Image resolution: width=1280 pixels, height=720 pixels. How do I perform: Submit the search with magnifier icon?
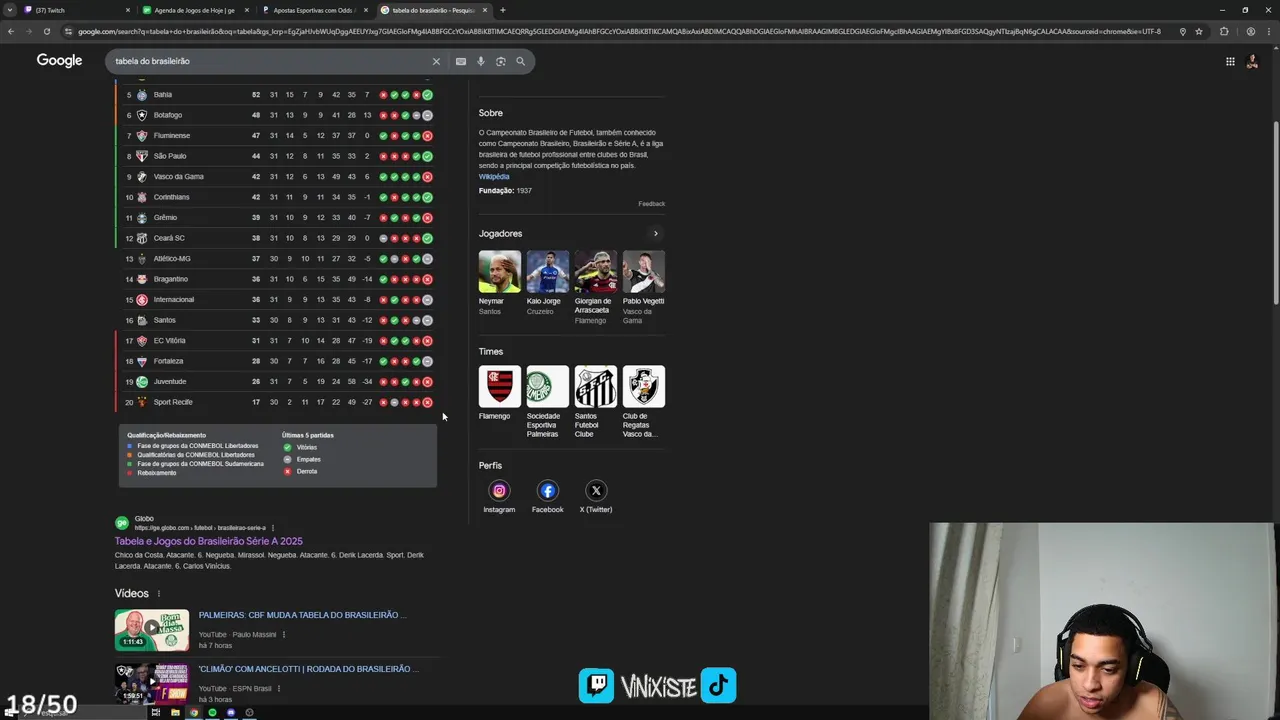(520, 61)
